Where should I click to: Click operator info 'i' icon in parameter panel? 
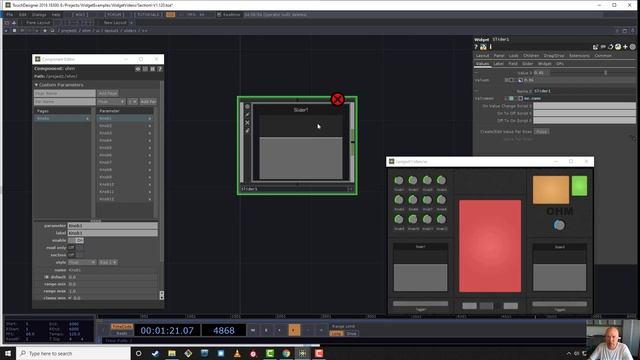[x=490, y=47]
